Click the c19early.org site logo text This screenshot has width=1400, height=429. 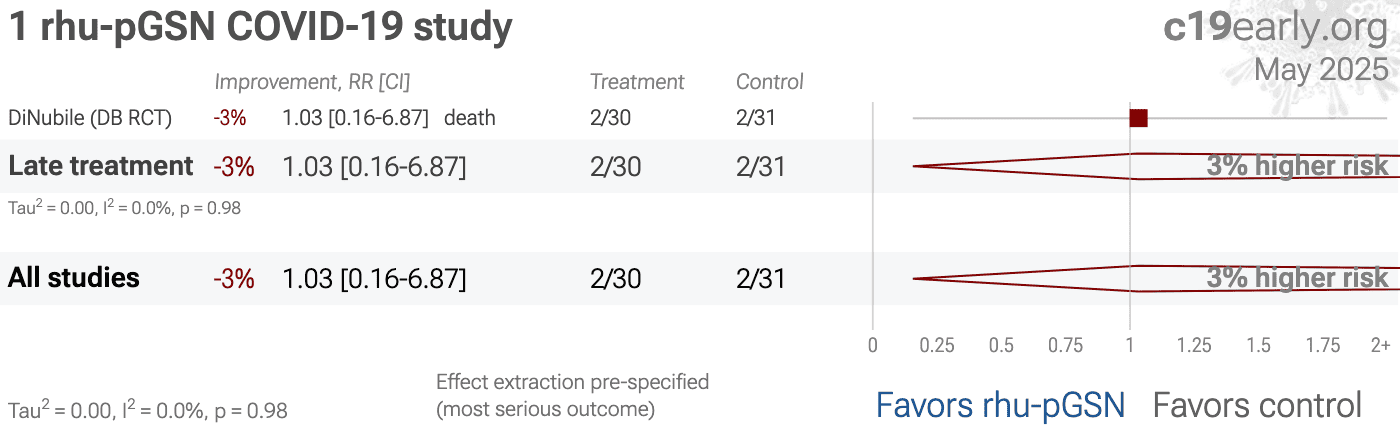[x=1276, y=29]
